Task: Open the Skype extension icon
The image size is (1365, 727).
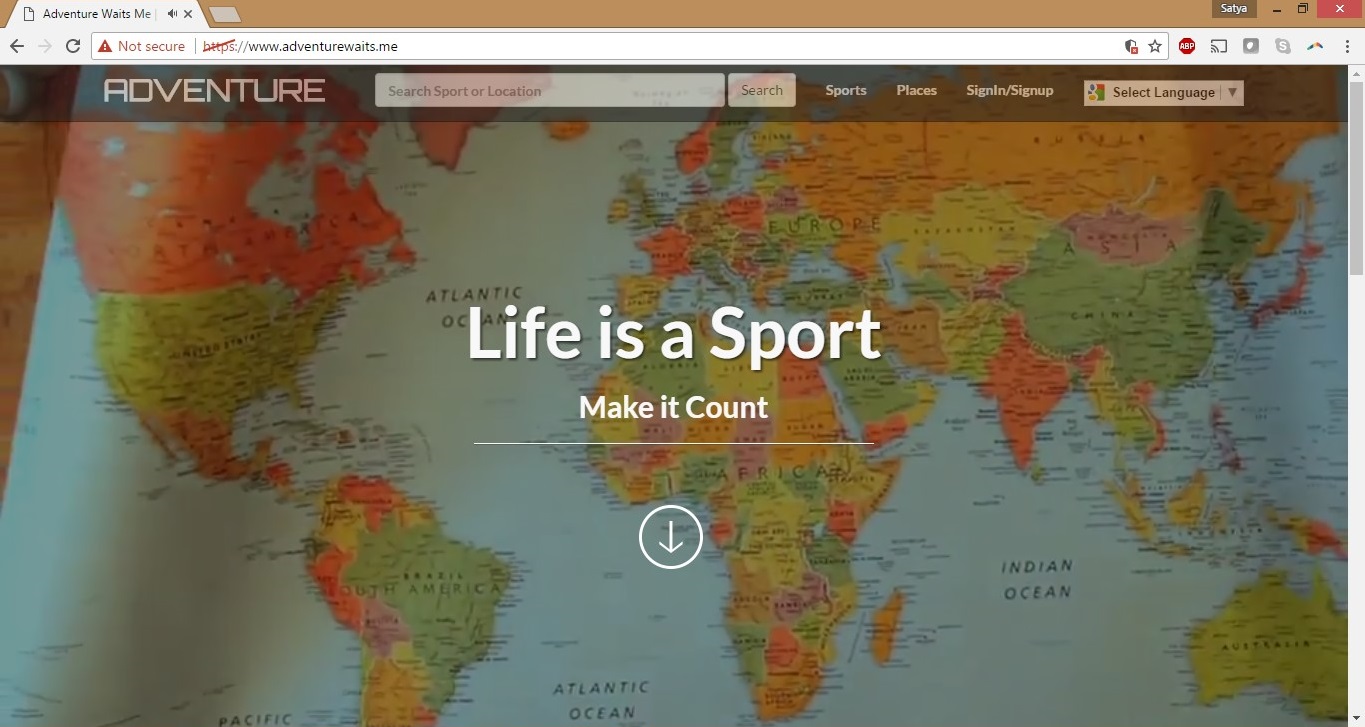Action: pyautogui.click(x=1283, y=46)
